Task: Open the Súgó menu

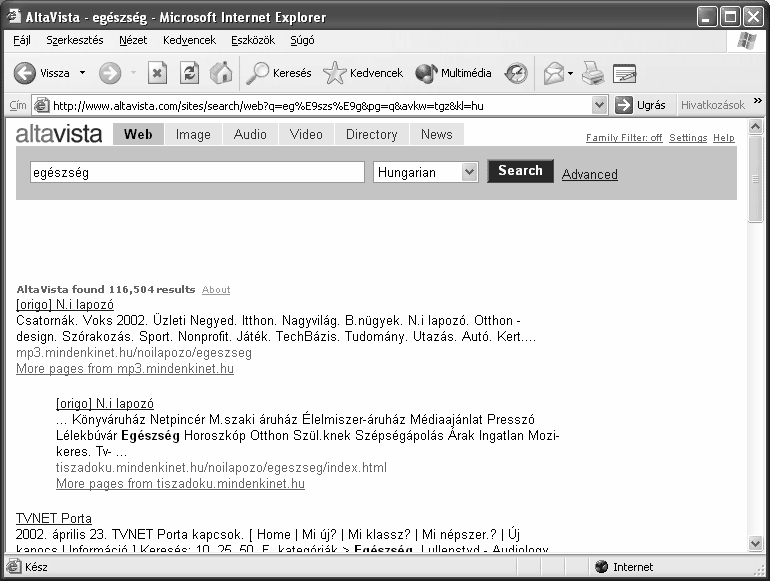Action: tap(302, 40)
